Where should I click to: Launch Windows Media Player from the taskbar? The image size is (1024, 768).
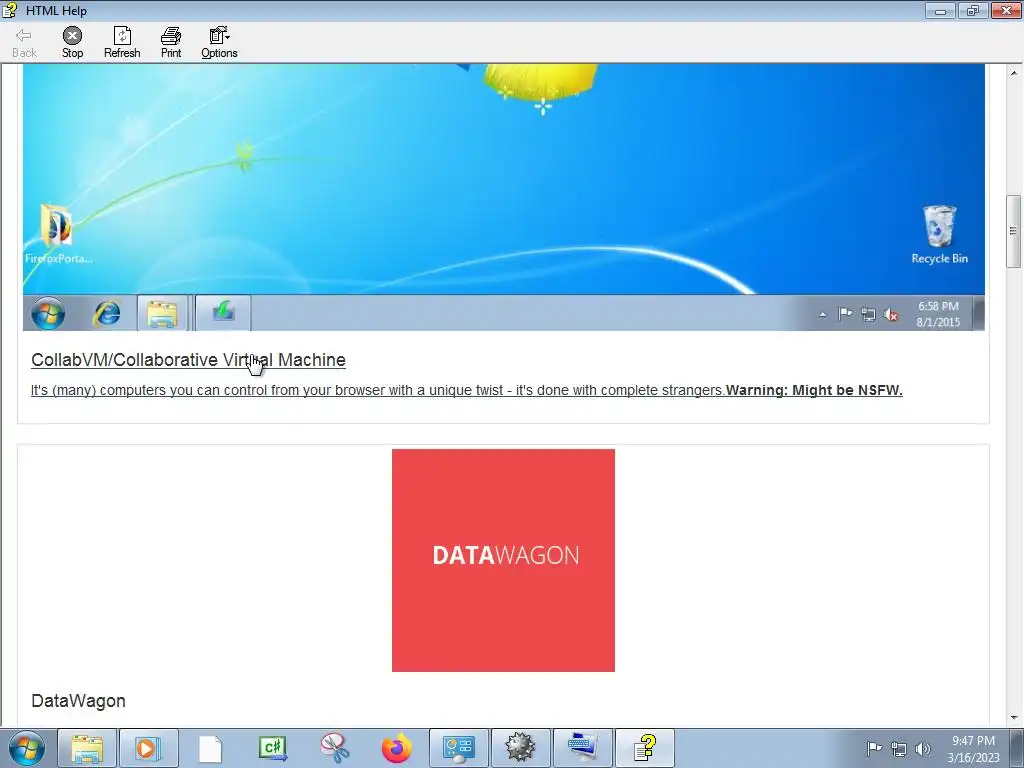(x=148, y=748)
